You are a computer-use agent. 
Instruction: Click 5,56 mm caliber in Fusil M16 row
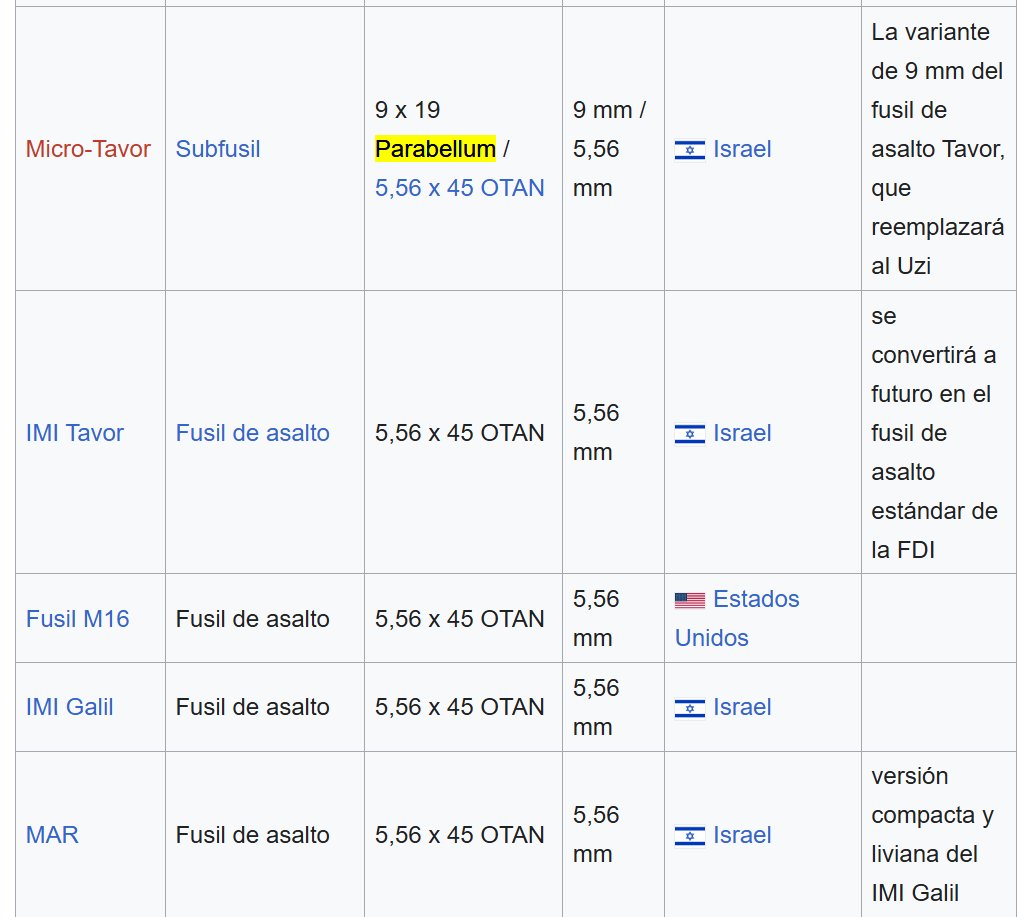(x=596, y=619)
